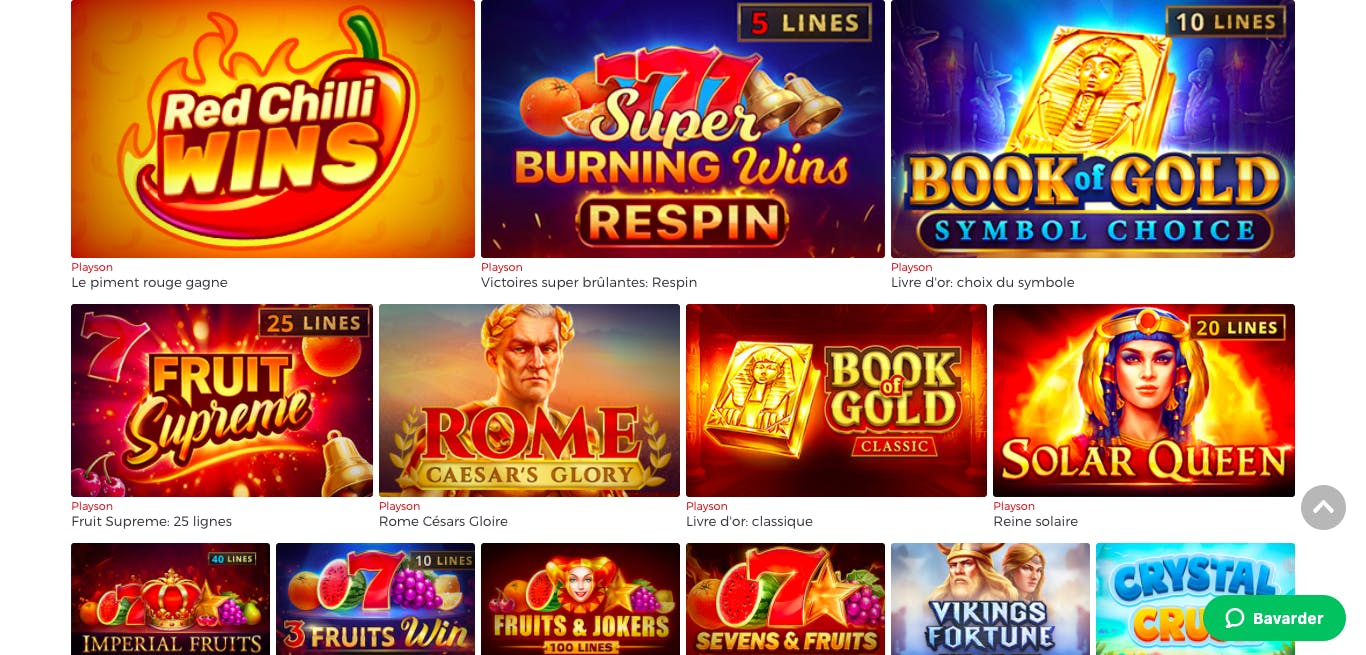Open the Solar Queen game thumbnail
1366x655 pixels.
tap(1144, 400)
